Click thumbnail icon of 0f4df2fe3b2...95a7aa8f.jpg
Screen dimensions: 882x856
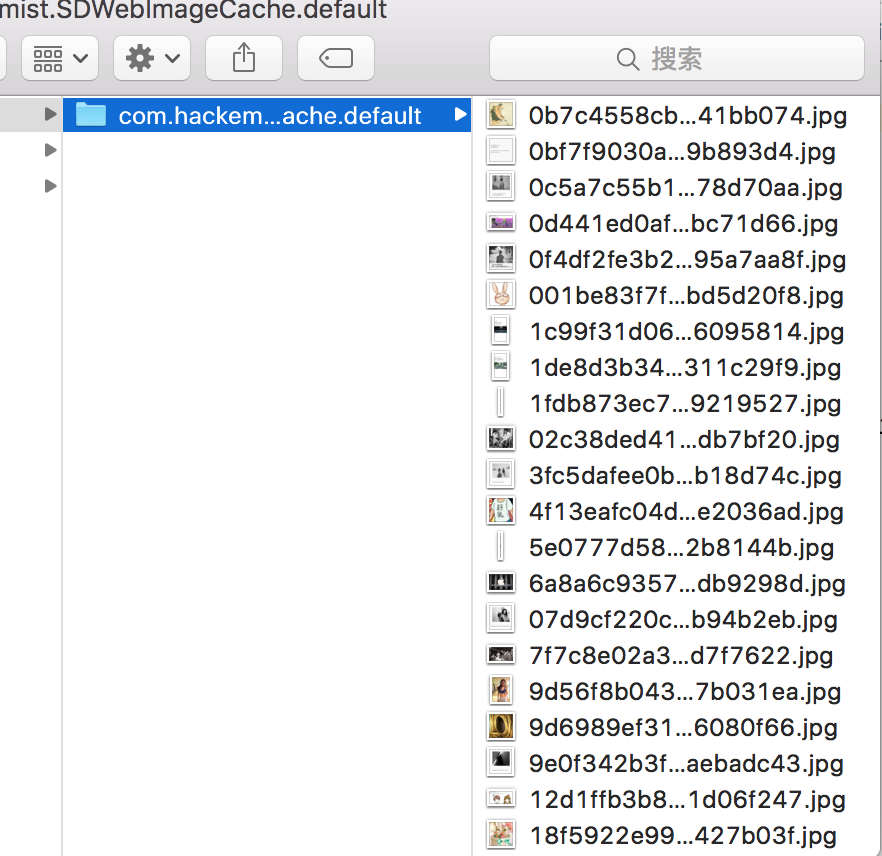tap(500, 259)
